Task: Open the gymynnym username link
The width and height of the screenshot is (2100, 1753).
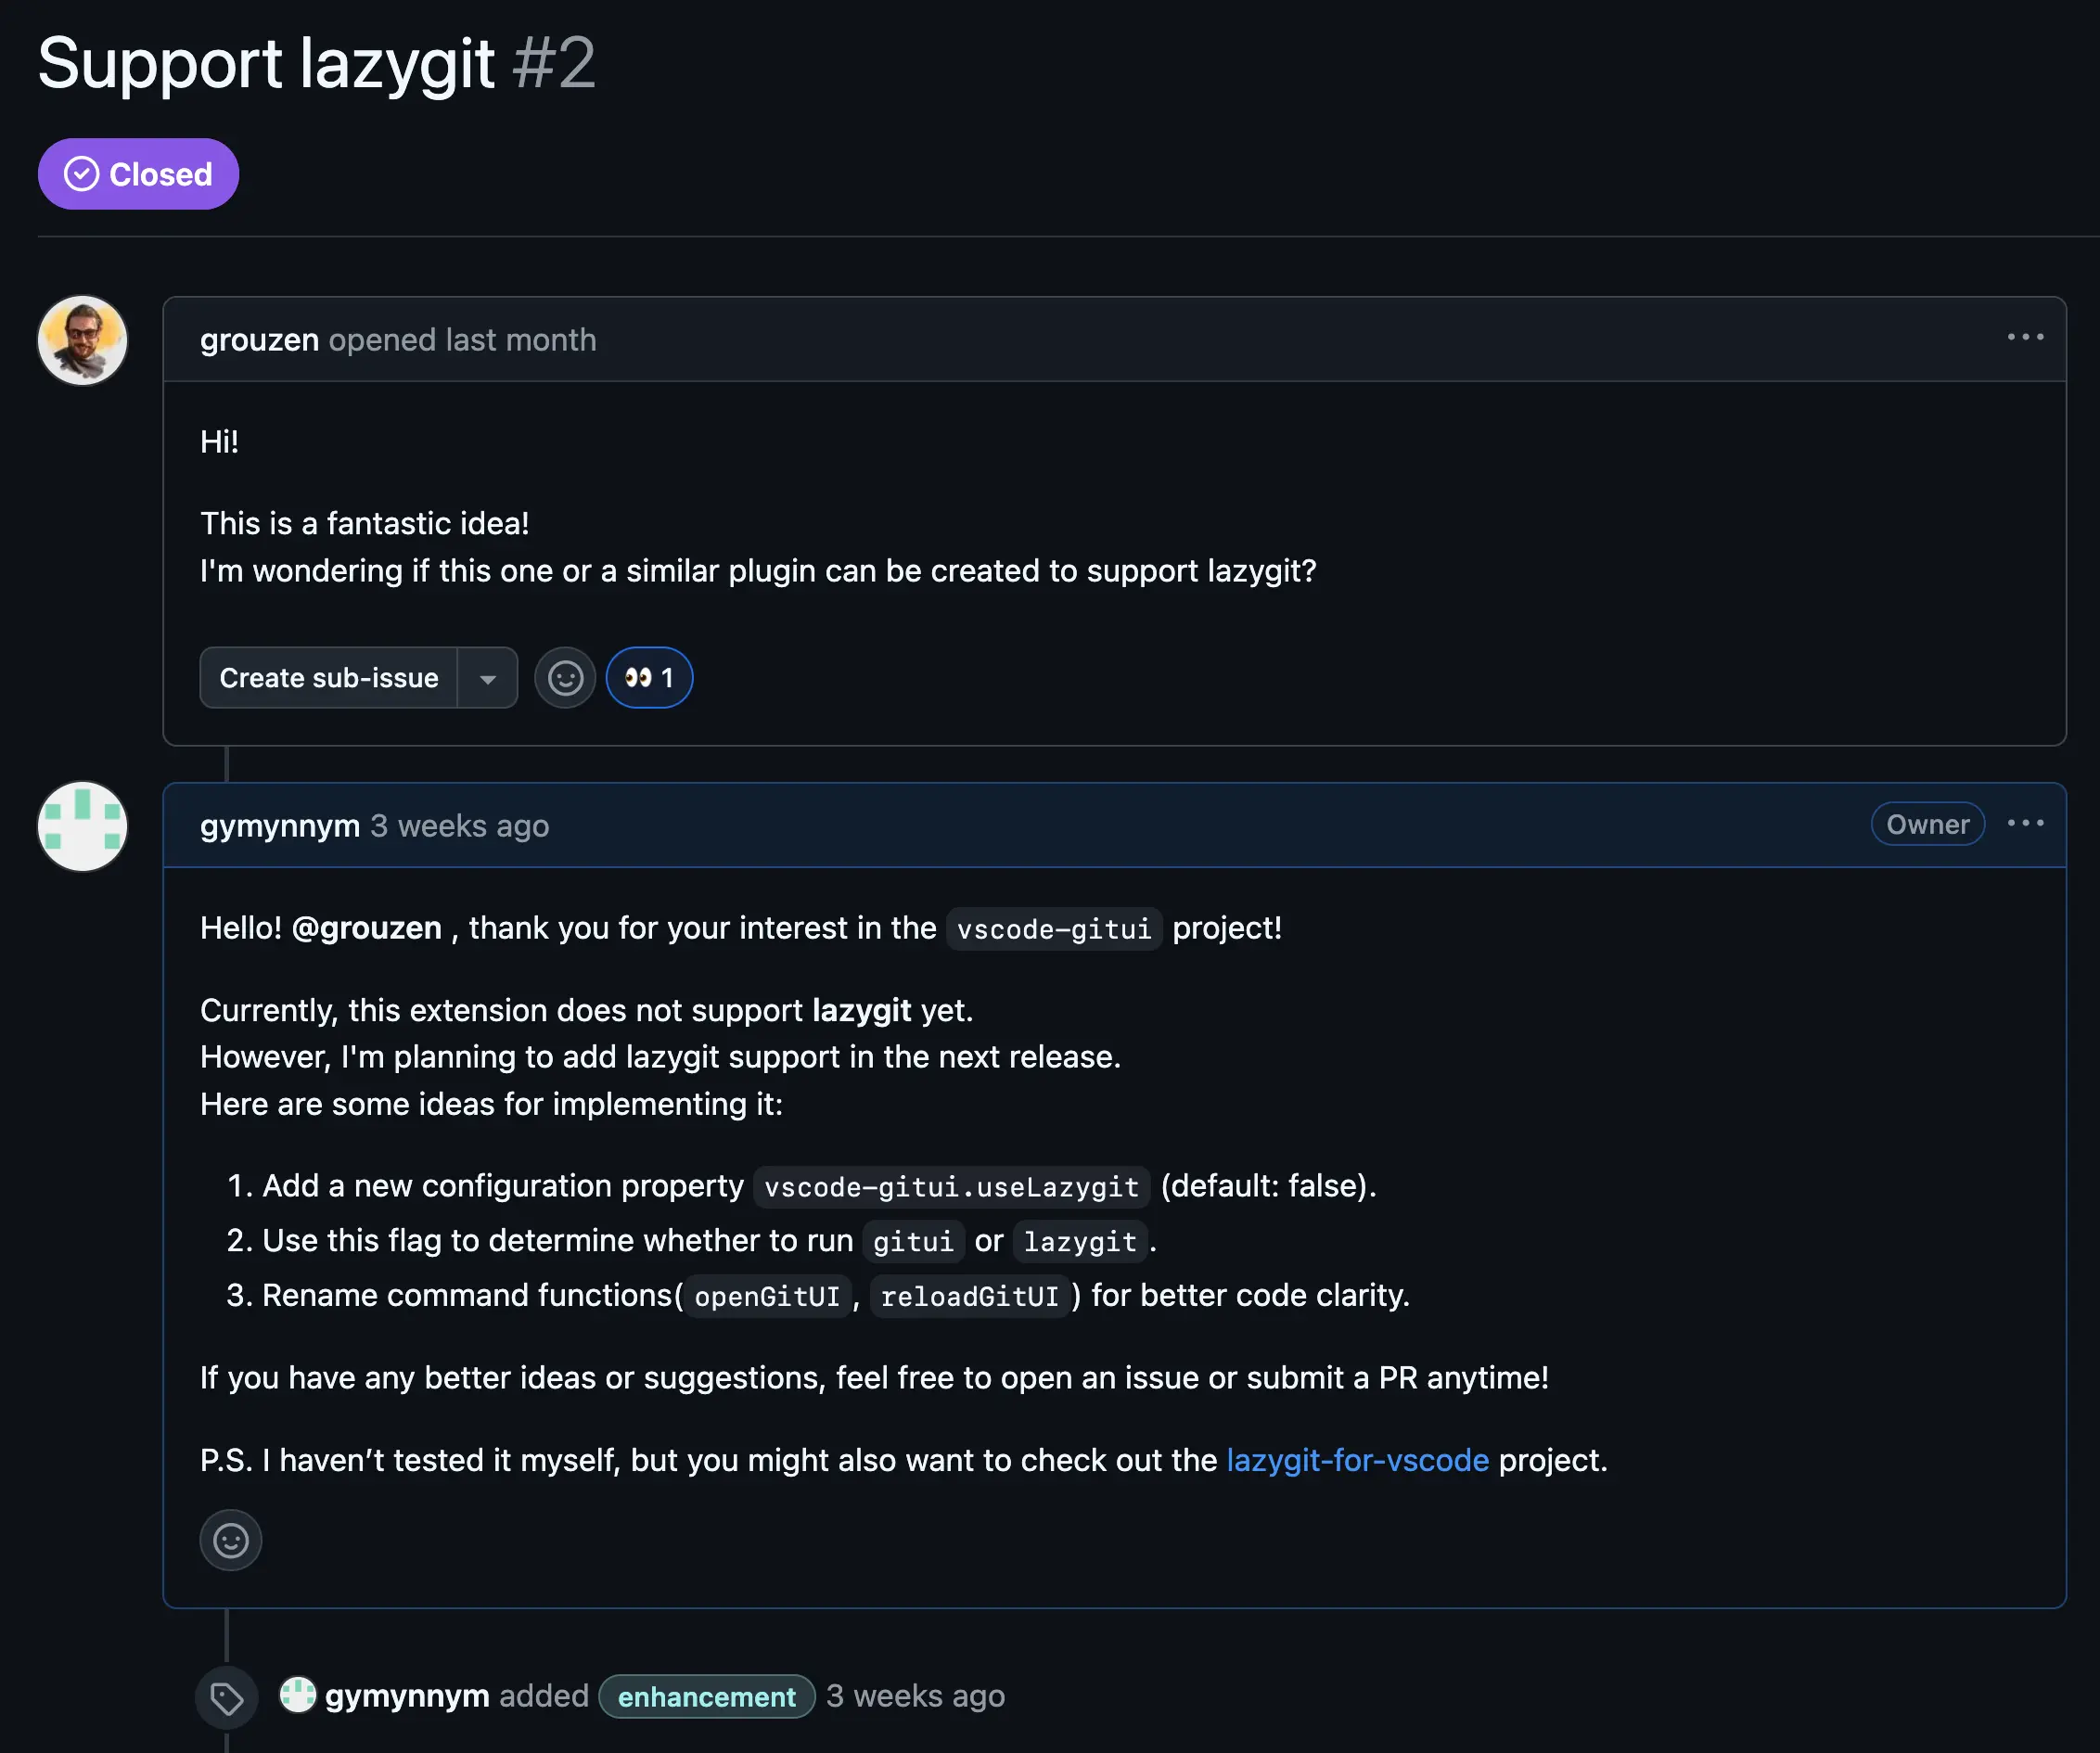Action: [x=279, y=825]
